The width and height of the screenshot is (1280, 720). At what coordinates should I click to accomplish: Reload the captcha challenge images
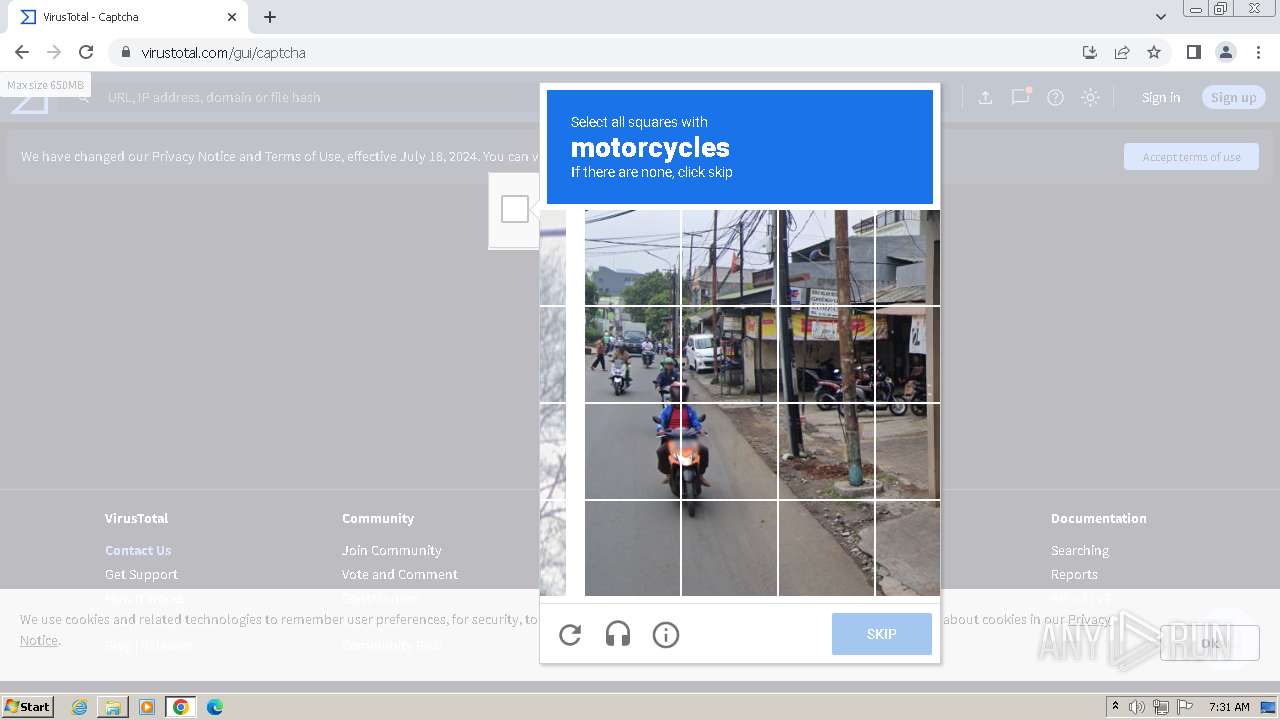point(570,634)
